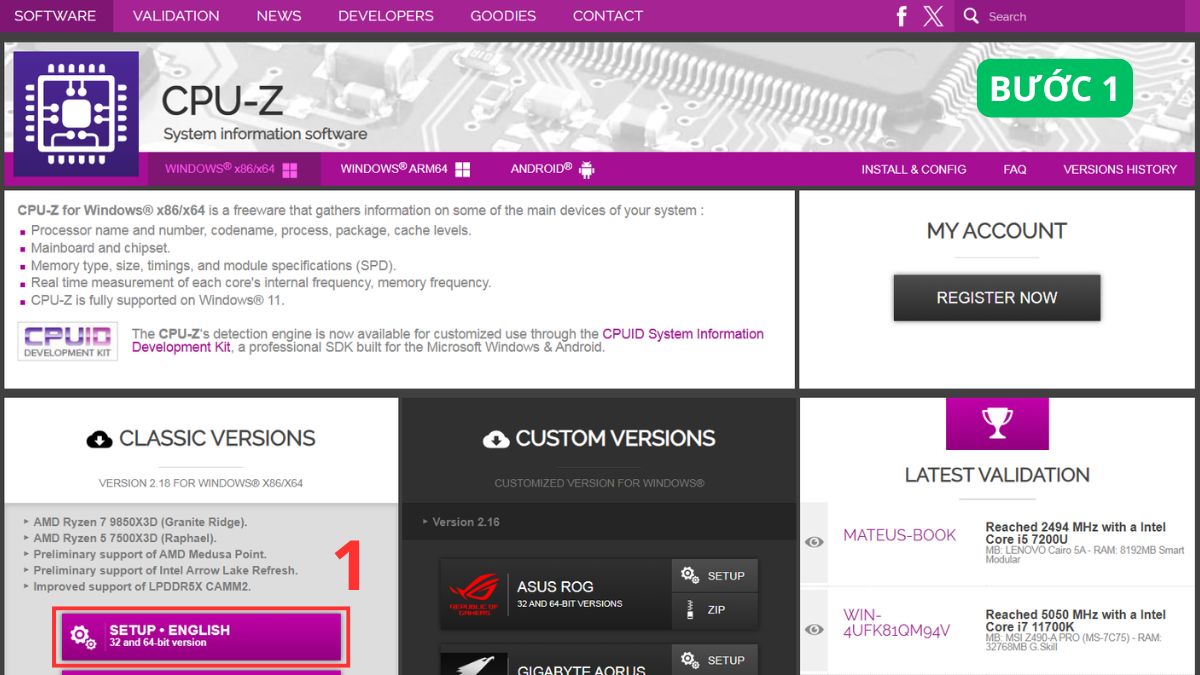Click eye icon next to MATEUS-BOOK
Image resolution: width=1200 pixels, height=675 pixels.
(x=814, y=542)
